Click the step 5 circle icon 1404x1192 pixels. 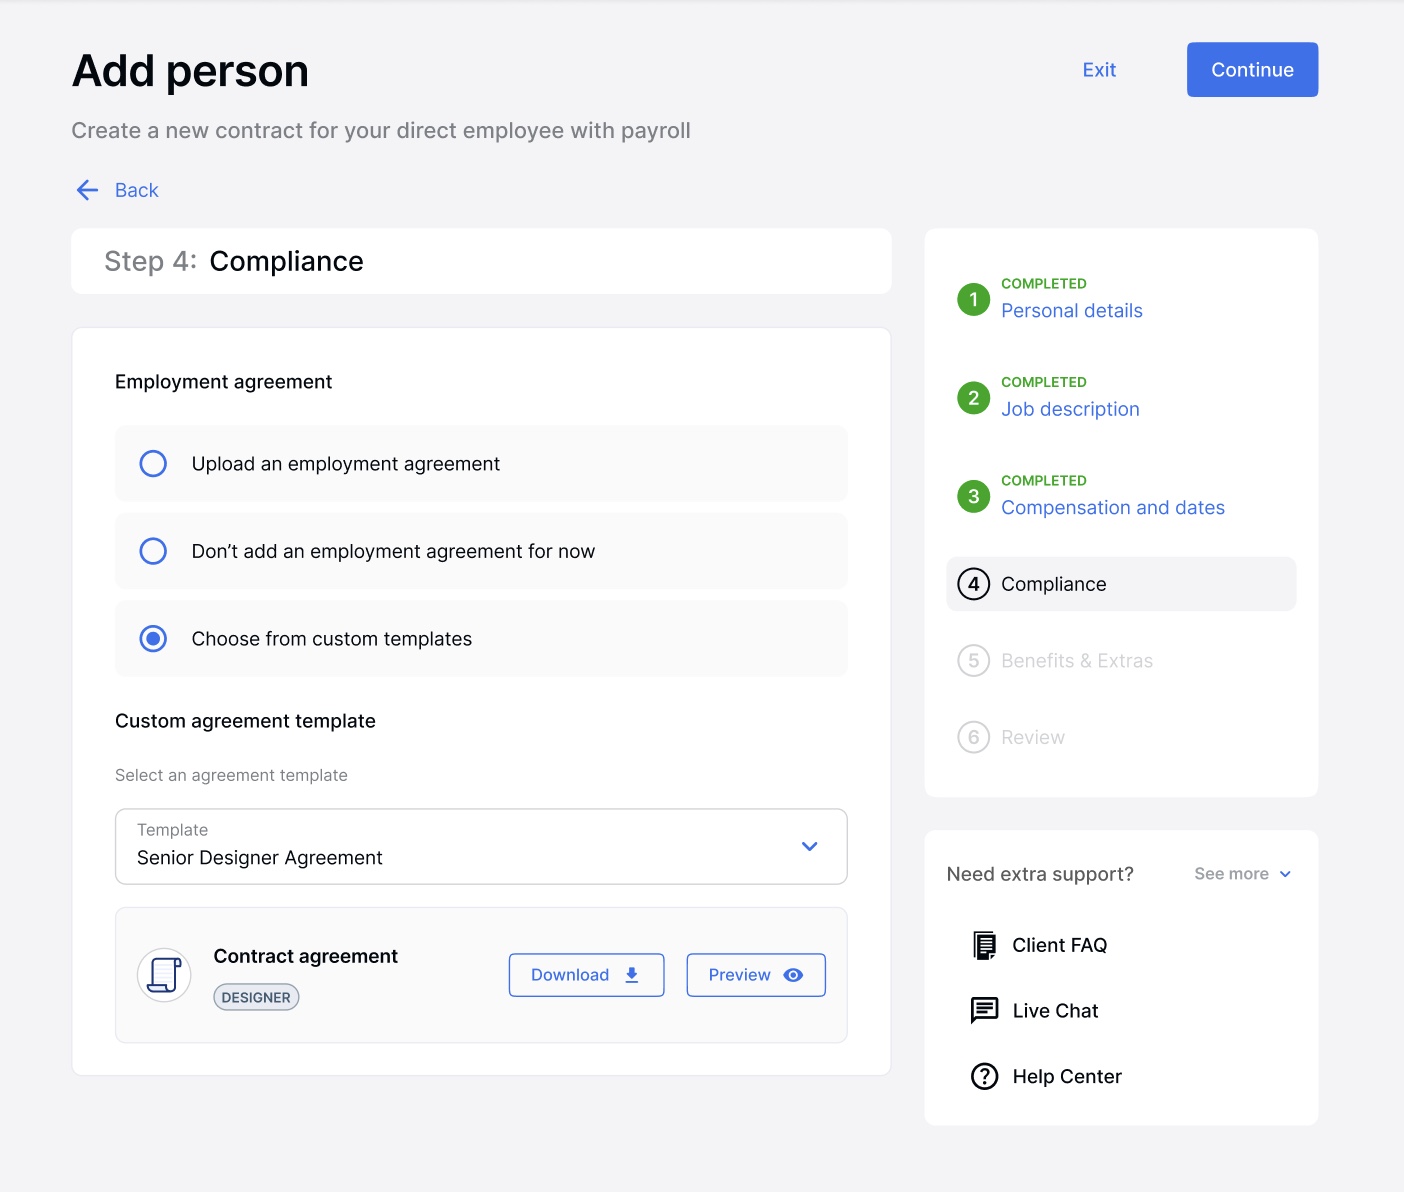click(973, 660)
